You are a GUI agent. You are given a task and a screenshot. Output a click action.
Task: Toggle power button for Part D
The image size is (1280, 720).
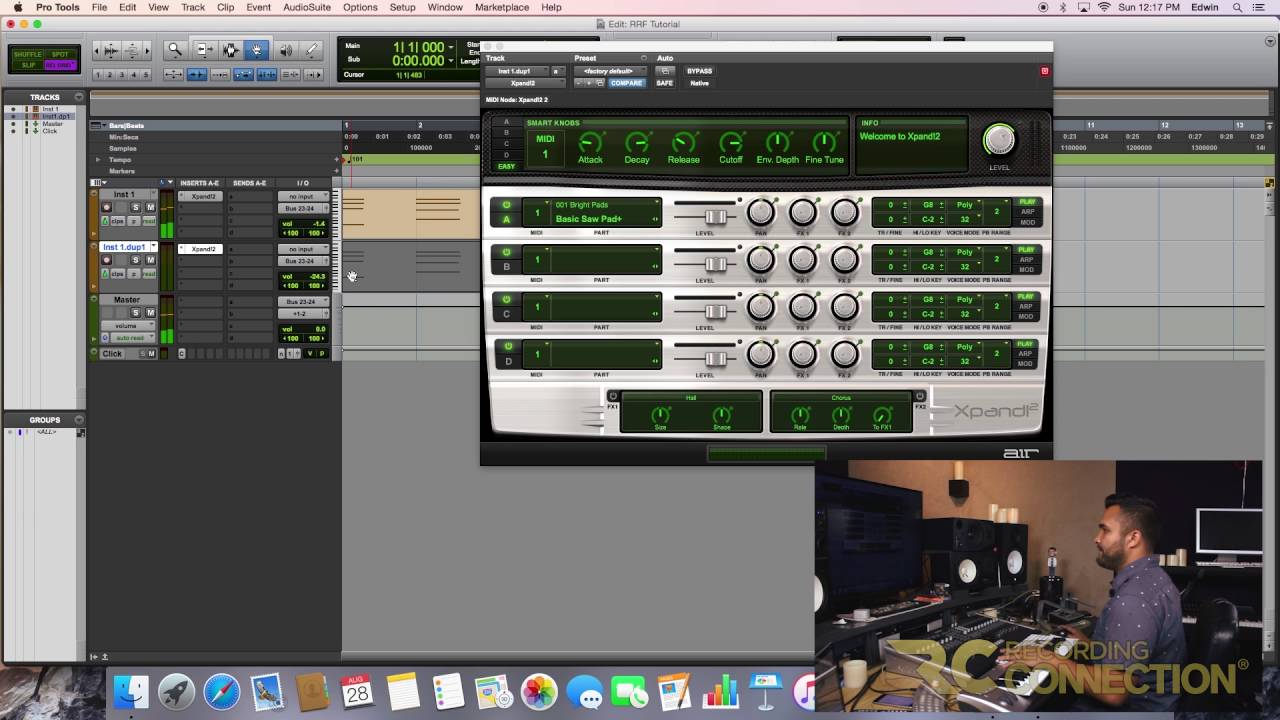point(507,346)
